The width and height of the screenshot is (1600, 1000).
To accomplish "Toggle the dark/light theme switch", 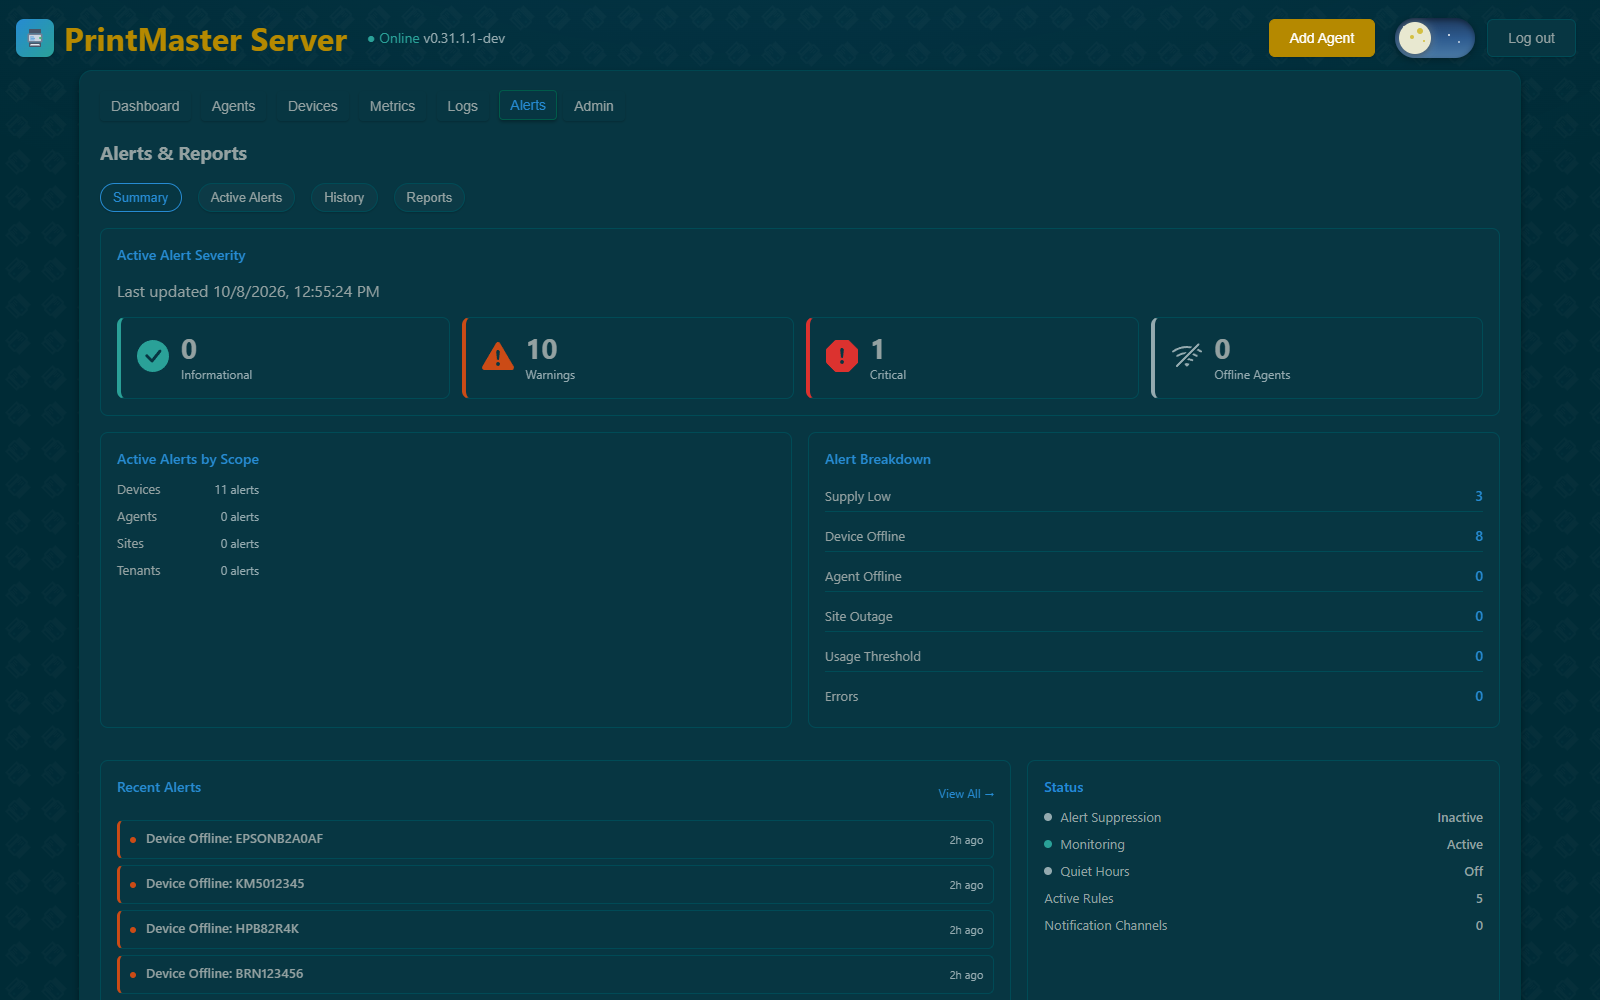I will pos(1435,38).
